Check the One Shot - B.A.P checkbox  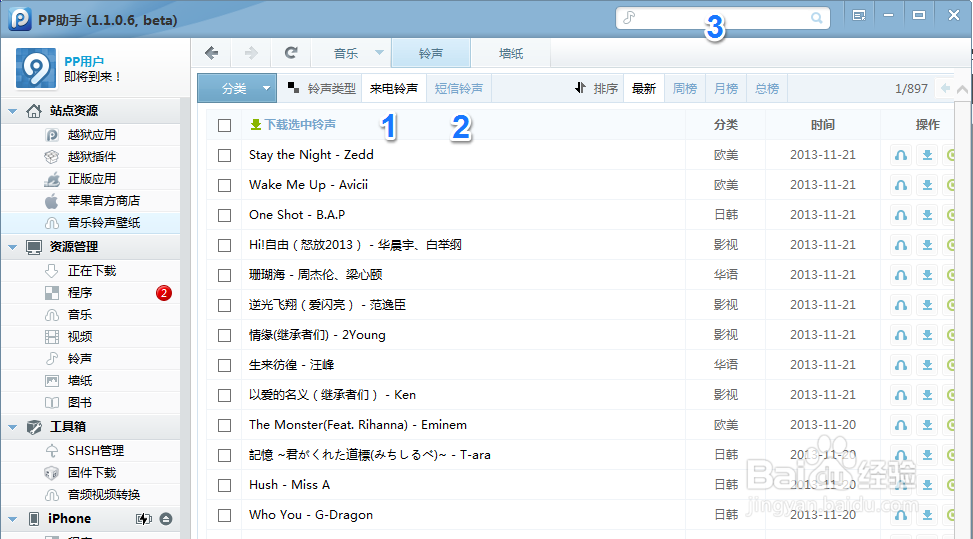point(225,215)
